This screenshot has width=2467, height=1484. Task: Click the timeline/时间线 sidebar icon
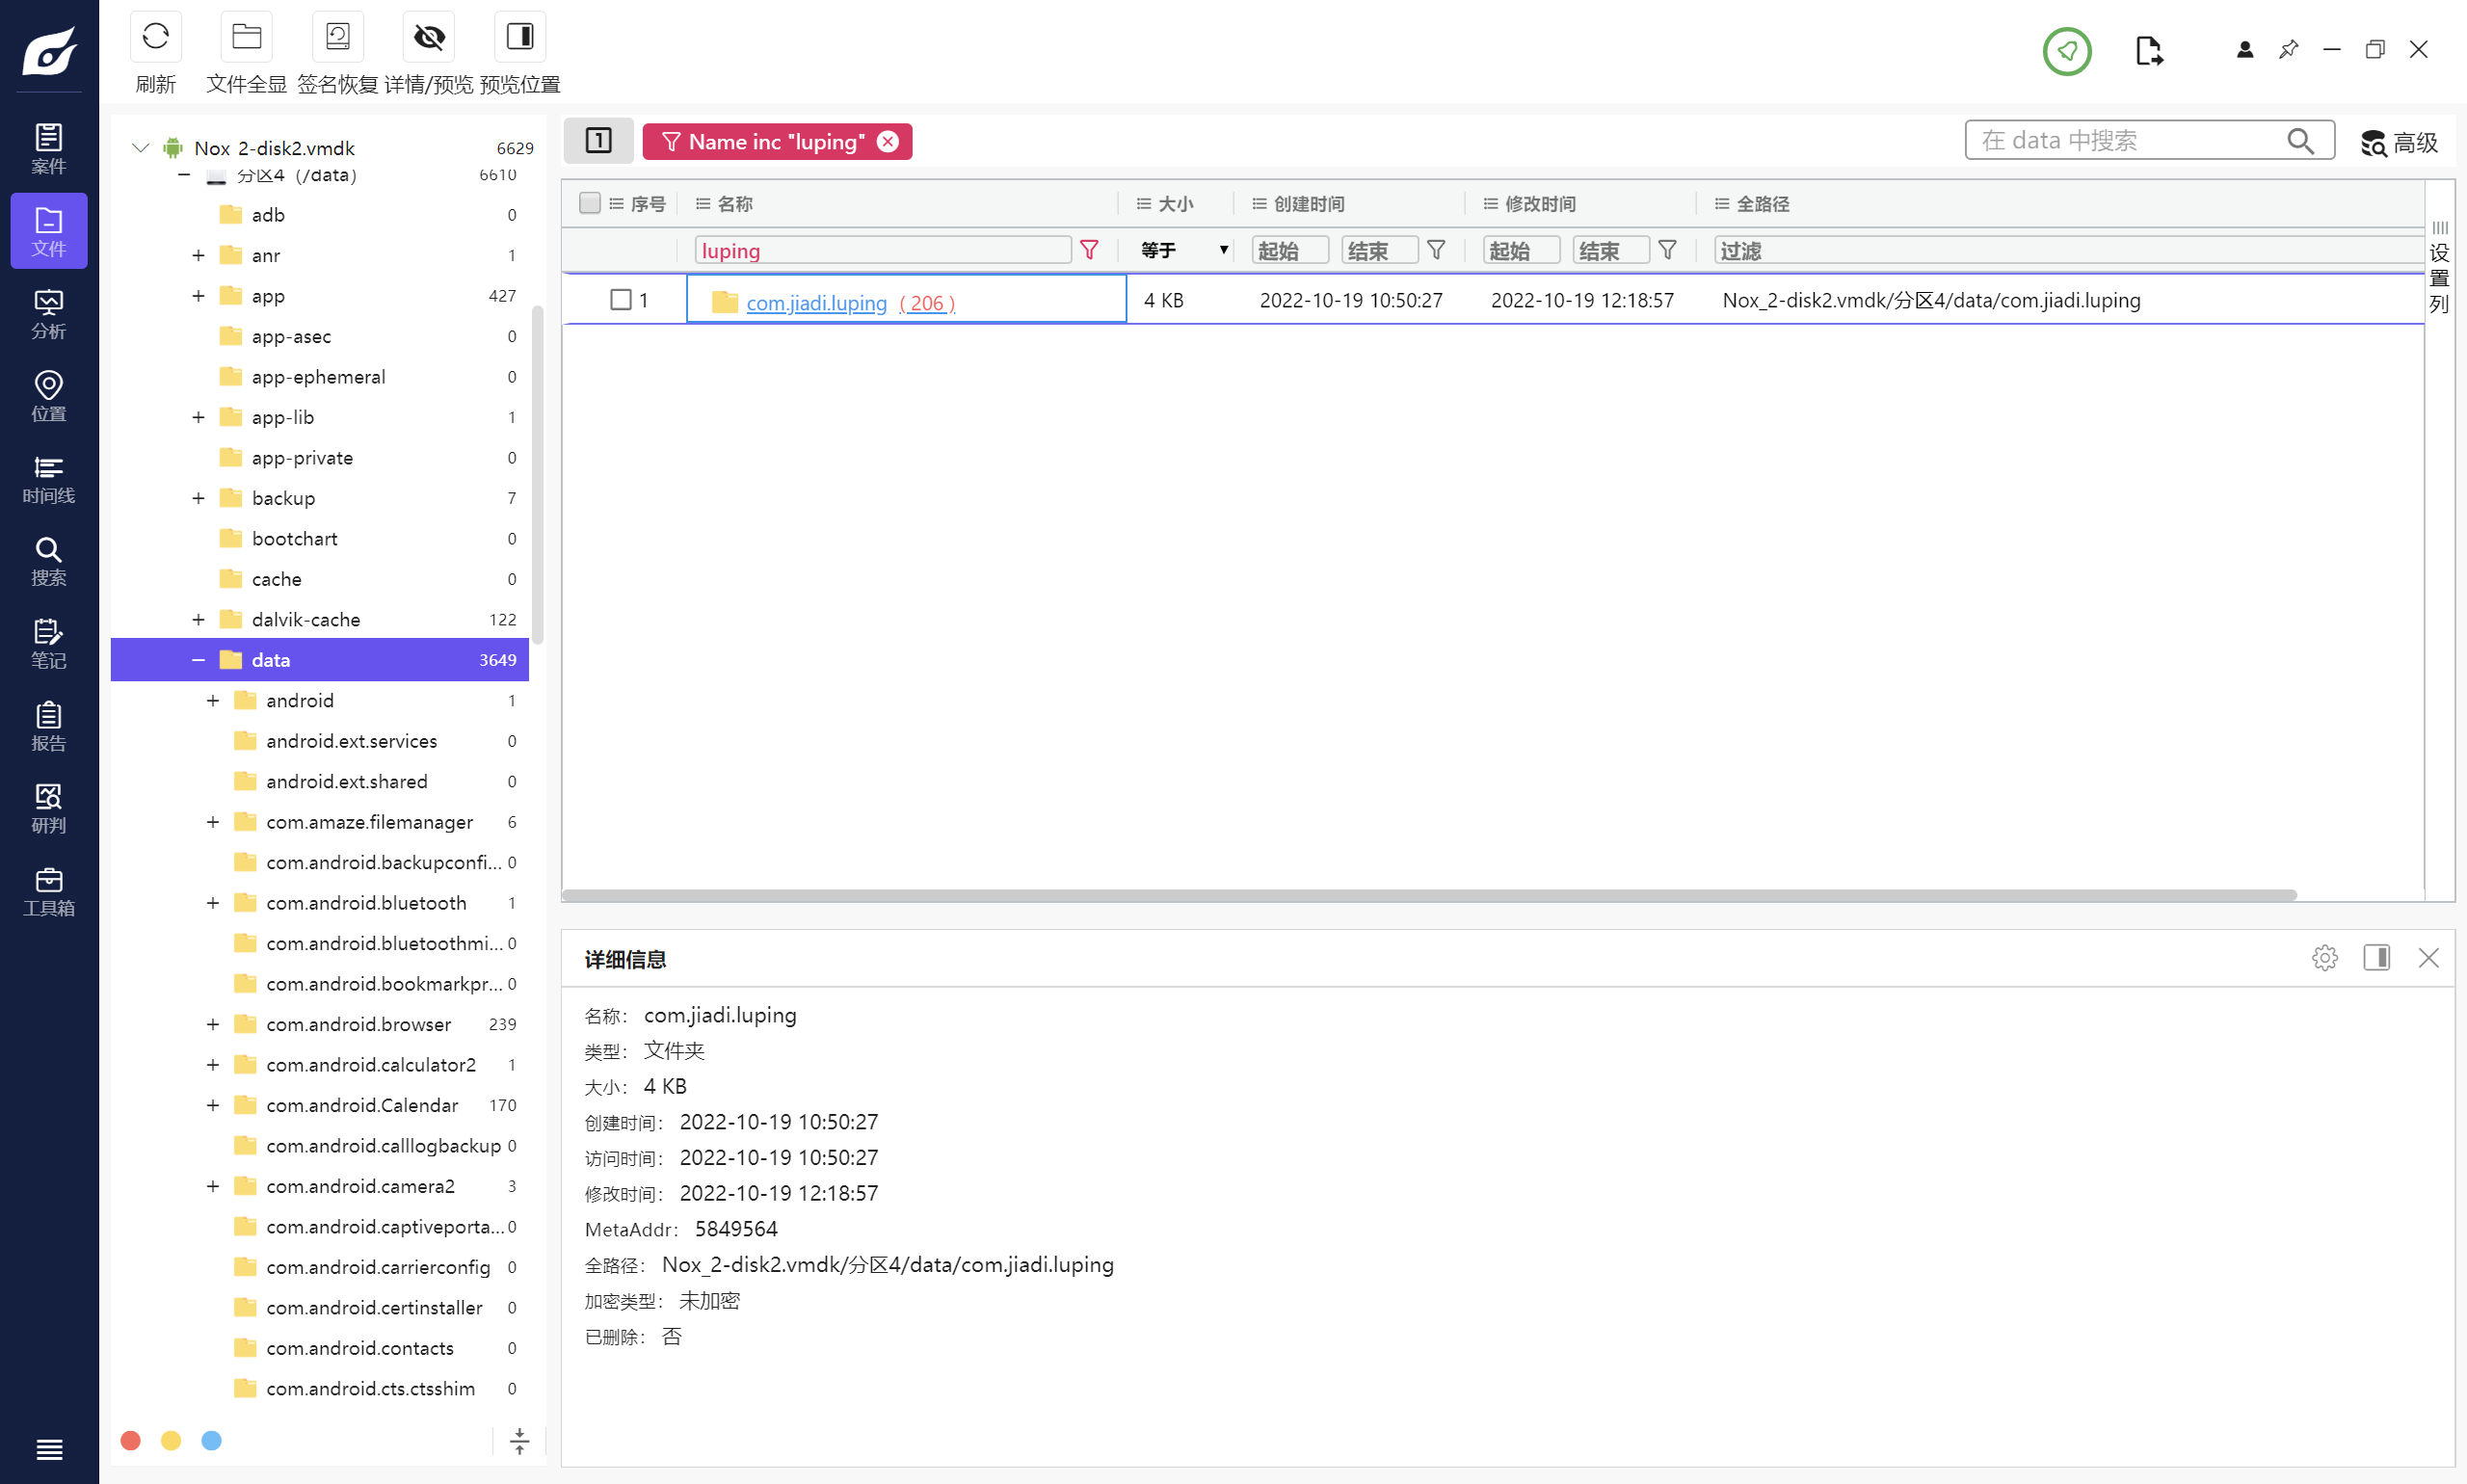pos(47,476)
